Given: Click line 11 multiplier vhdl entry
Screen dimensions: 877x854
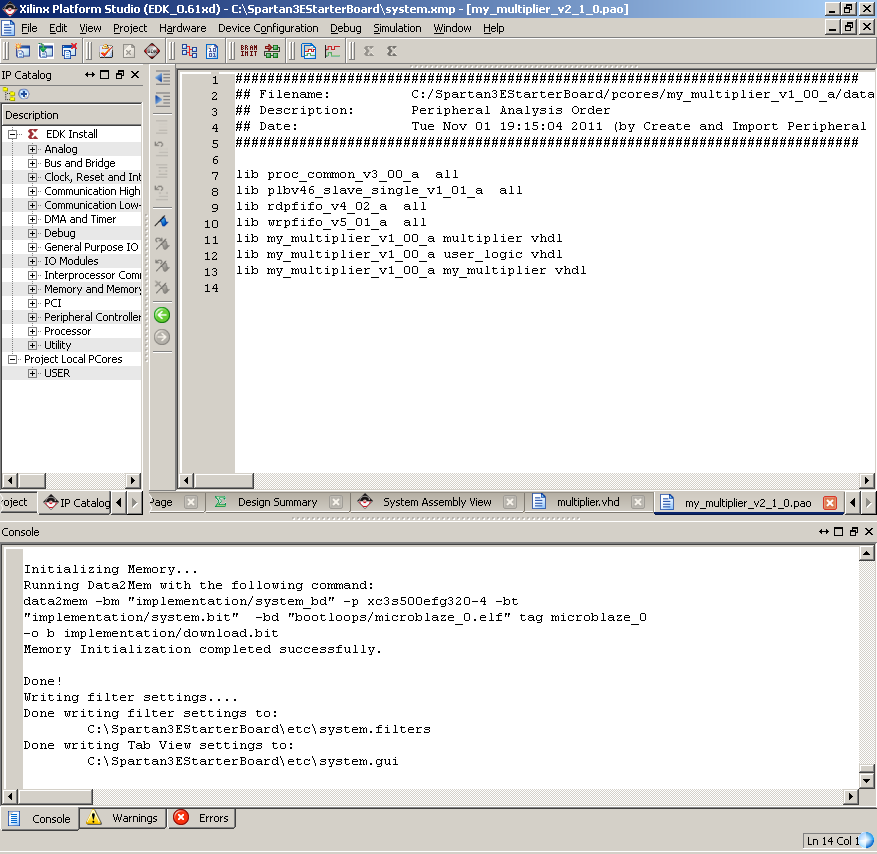Looking at the screenshot, I should click(399, 238).
